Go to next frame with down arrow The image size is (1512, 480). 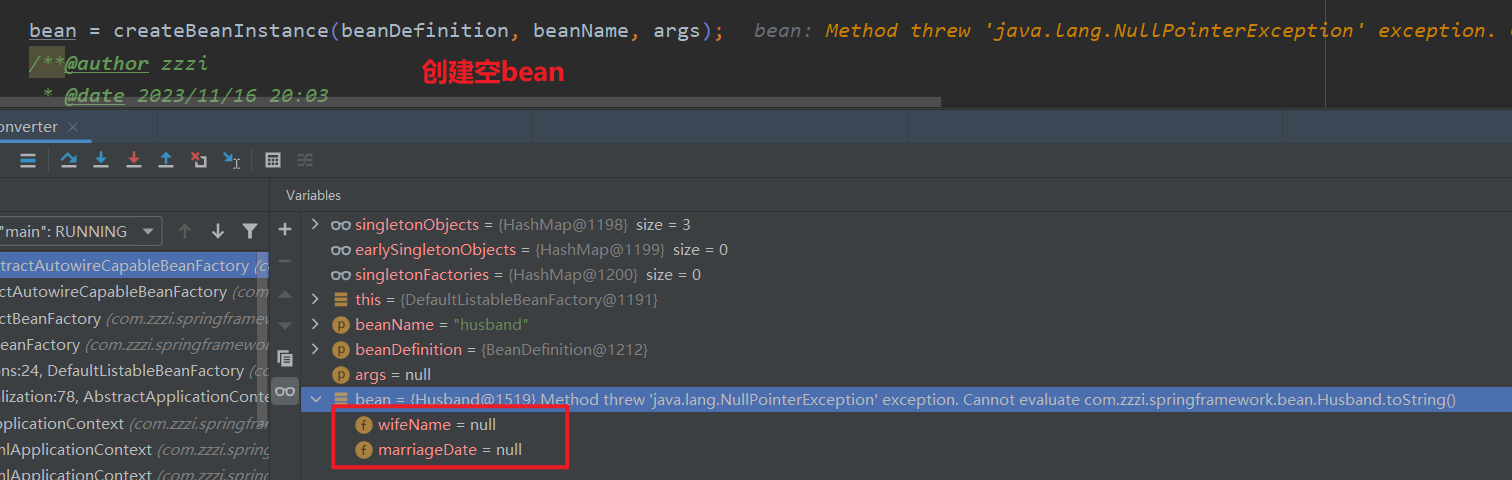[218, 232]
